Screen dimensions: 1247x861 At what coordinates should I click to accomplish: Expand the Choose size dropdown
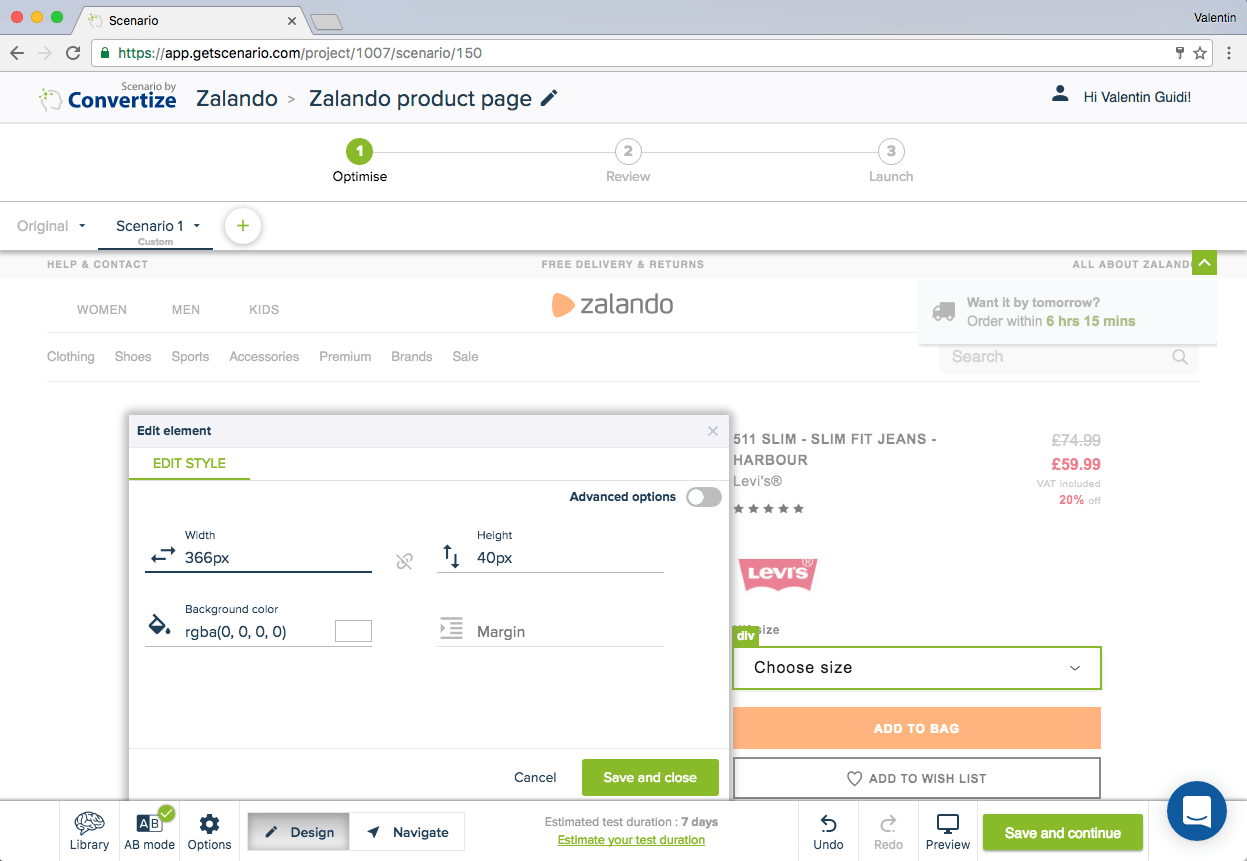click(917, 668)
